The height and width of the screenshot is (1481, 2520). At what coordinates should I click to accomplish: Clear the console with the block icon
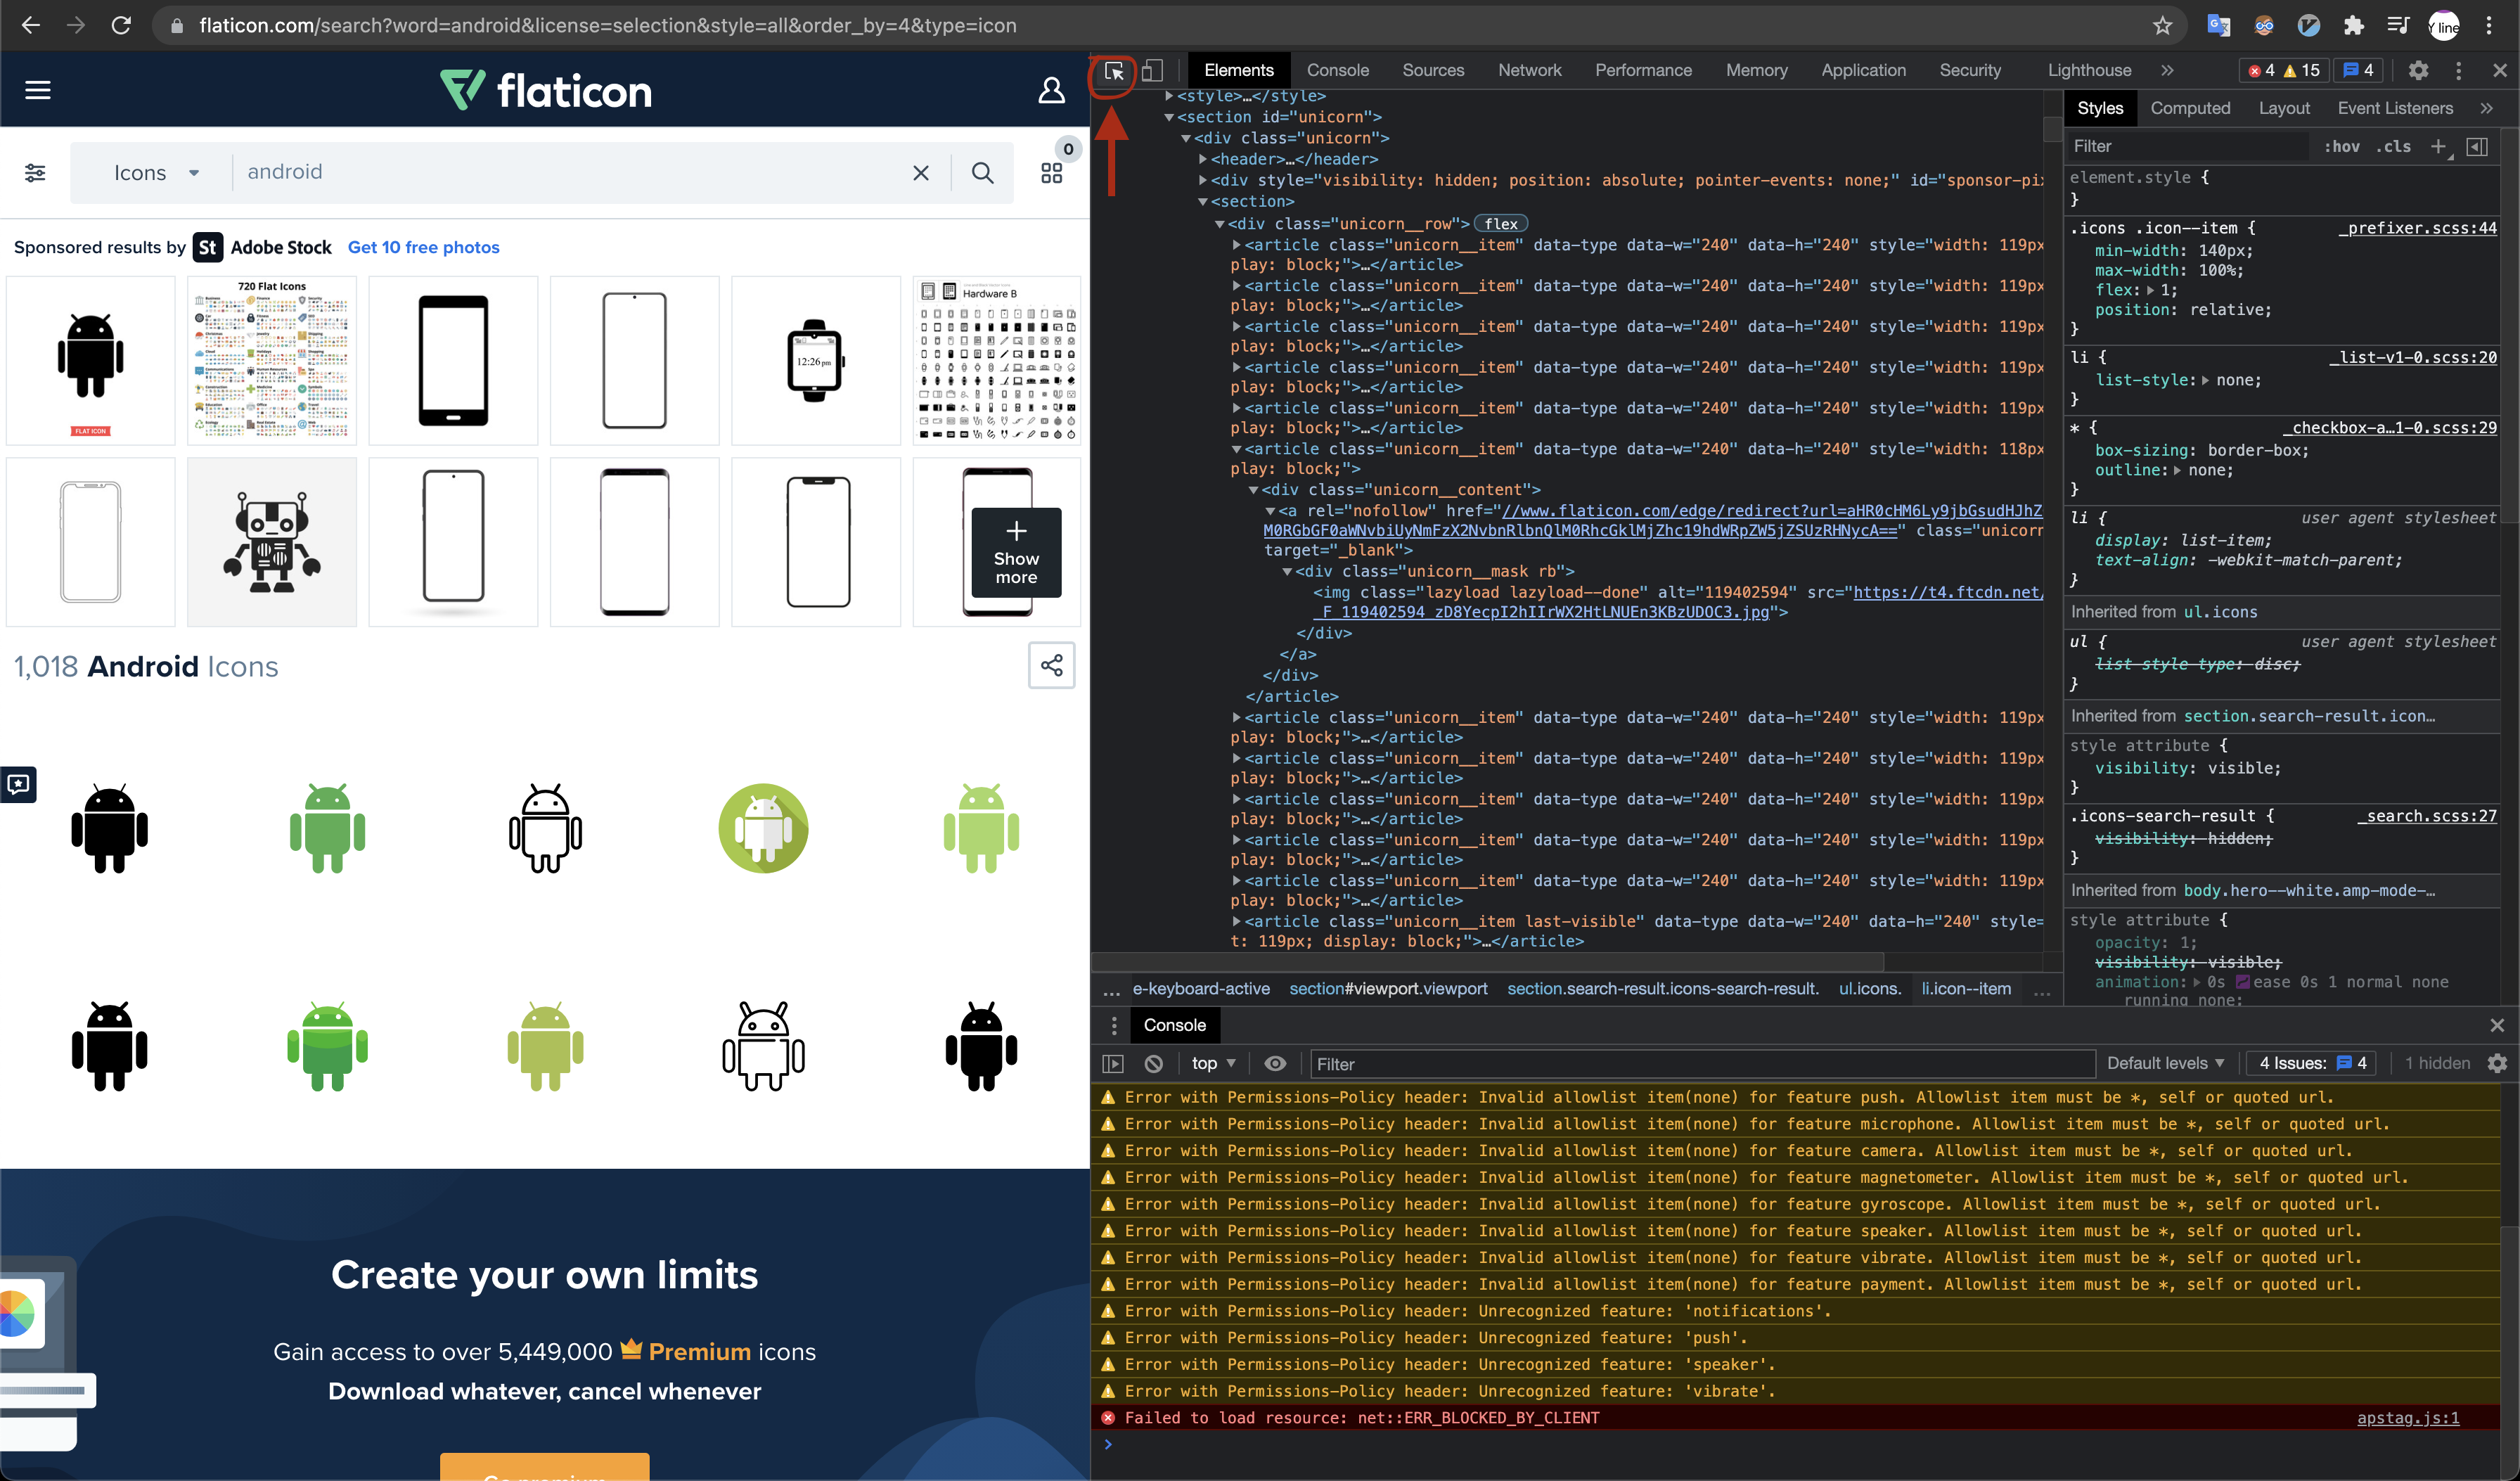[1153, 1064]
